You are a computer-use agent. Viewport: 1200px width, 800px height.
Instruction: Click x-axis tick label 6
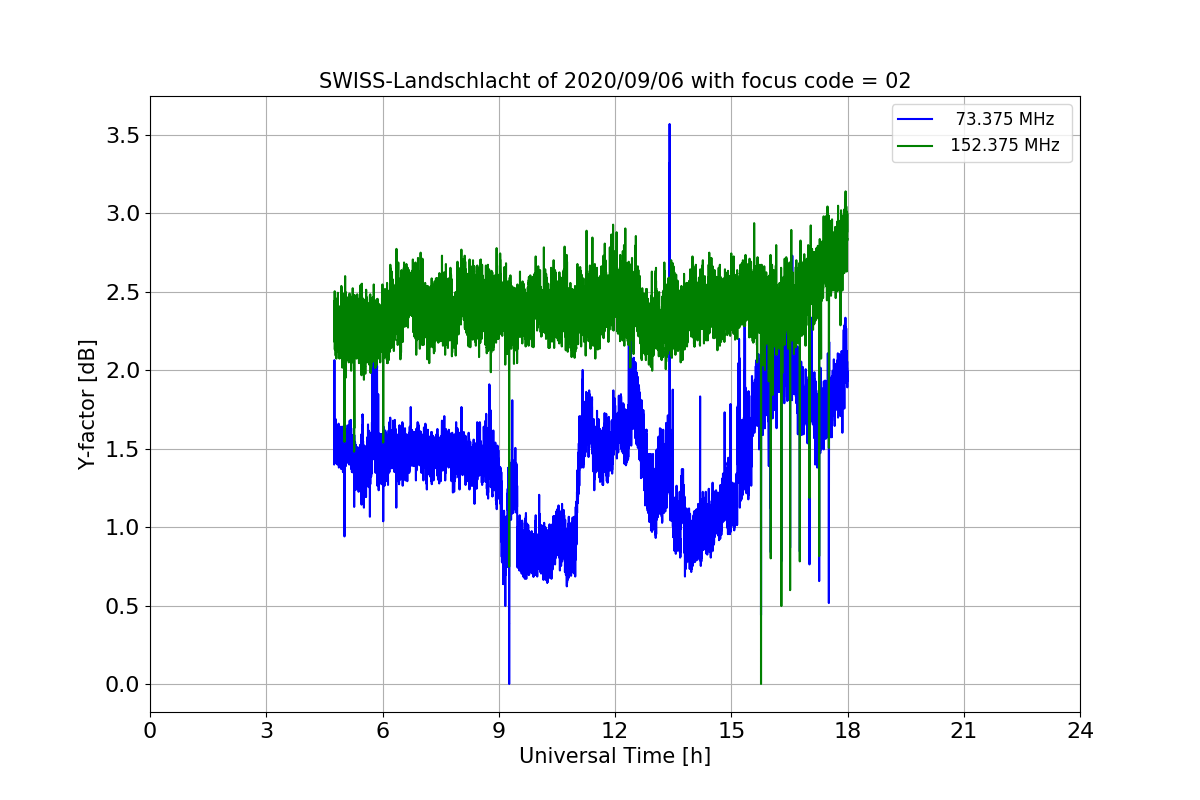(x=383, y=731)
